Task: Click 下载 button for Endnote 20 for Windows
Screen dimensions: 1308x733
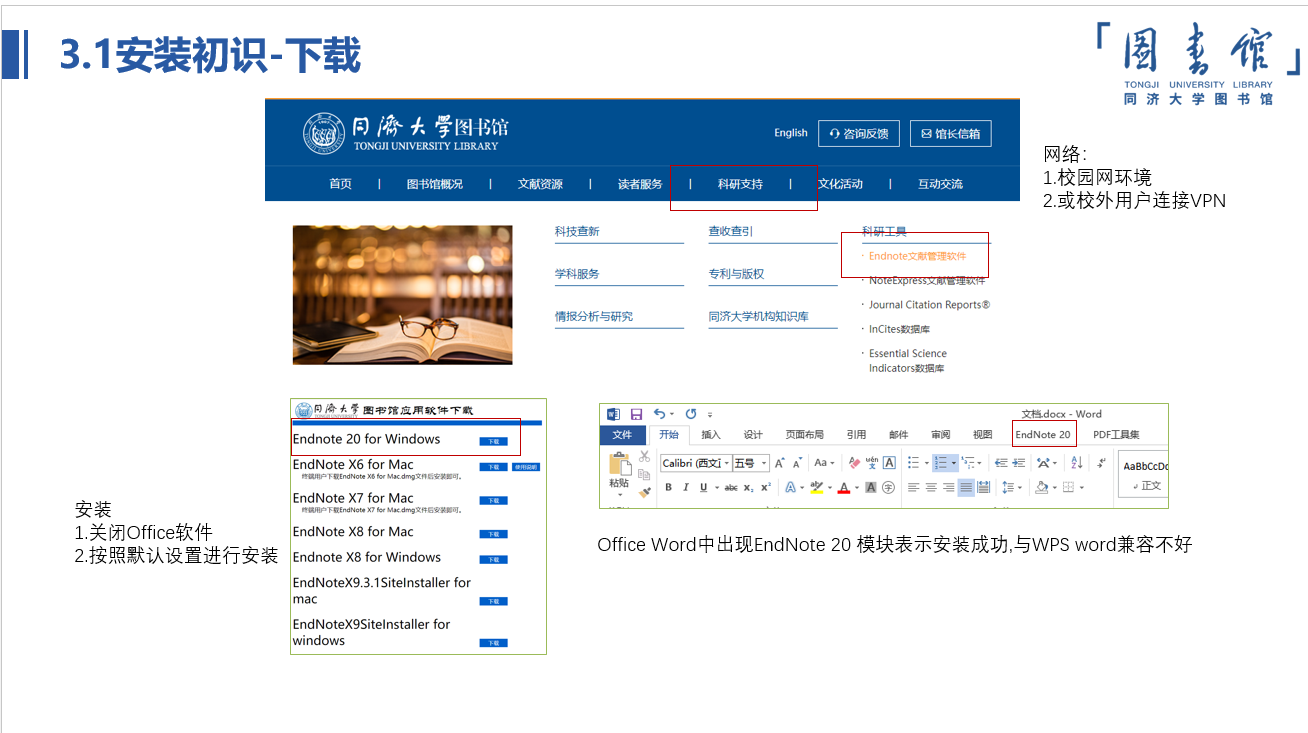Action: tap(493, 441)
